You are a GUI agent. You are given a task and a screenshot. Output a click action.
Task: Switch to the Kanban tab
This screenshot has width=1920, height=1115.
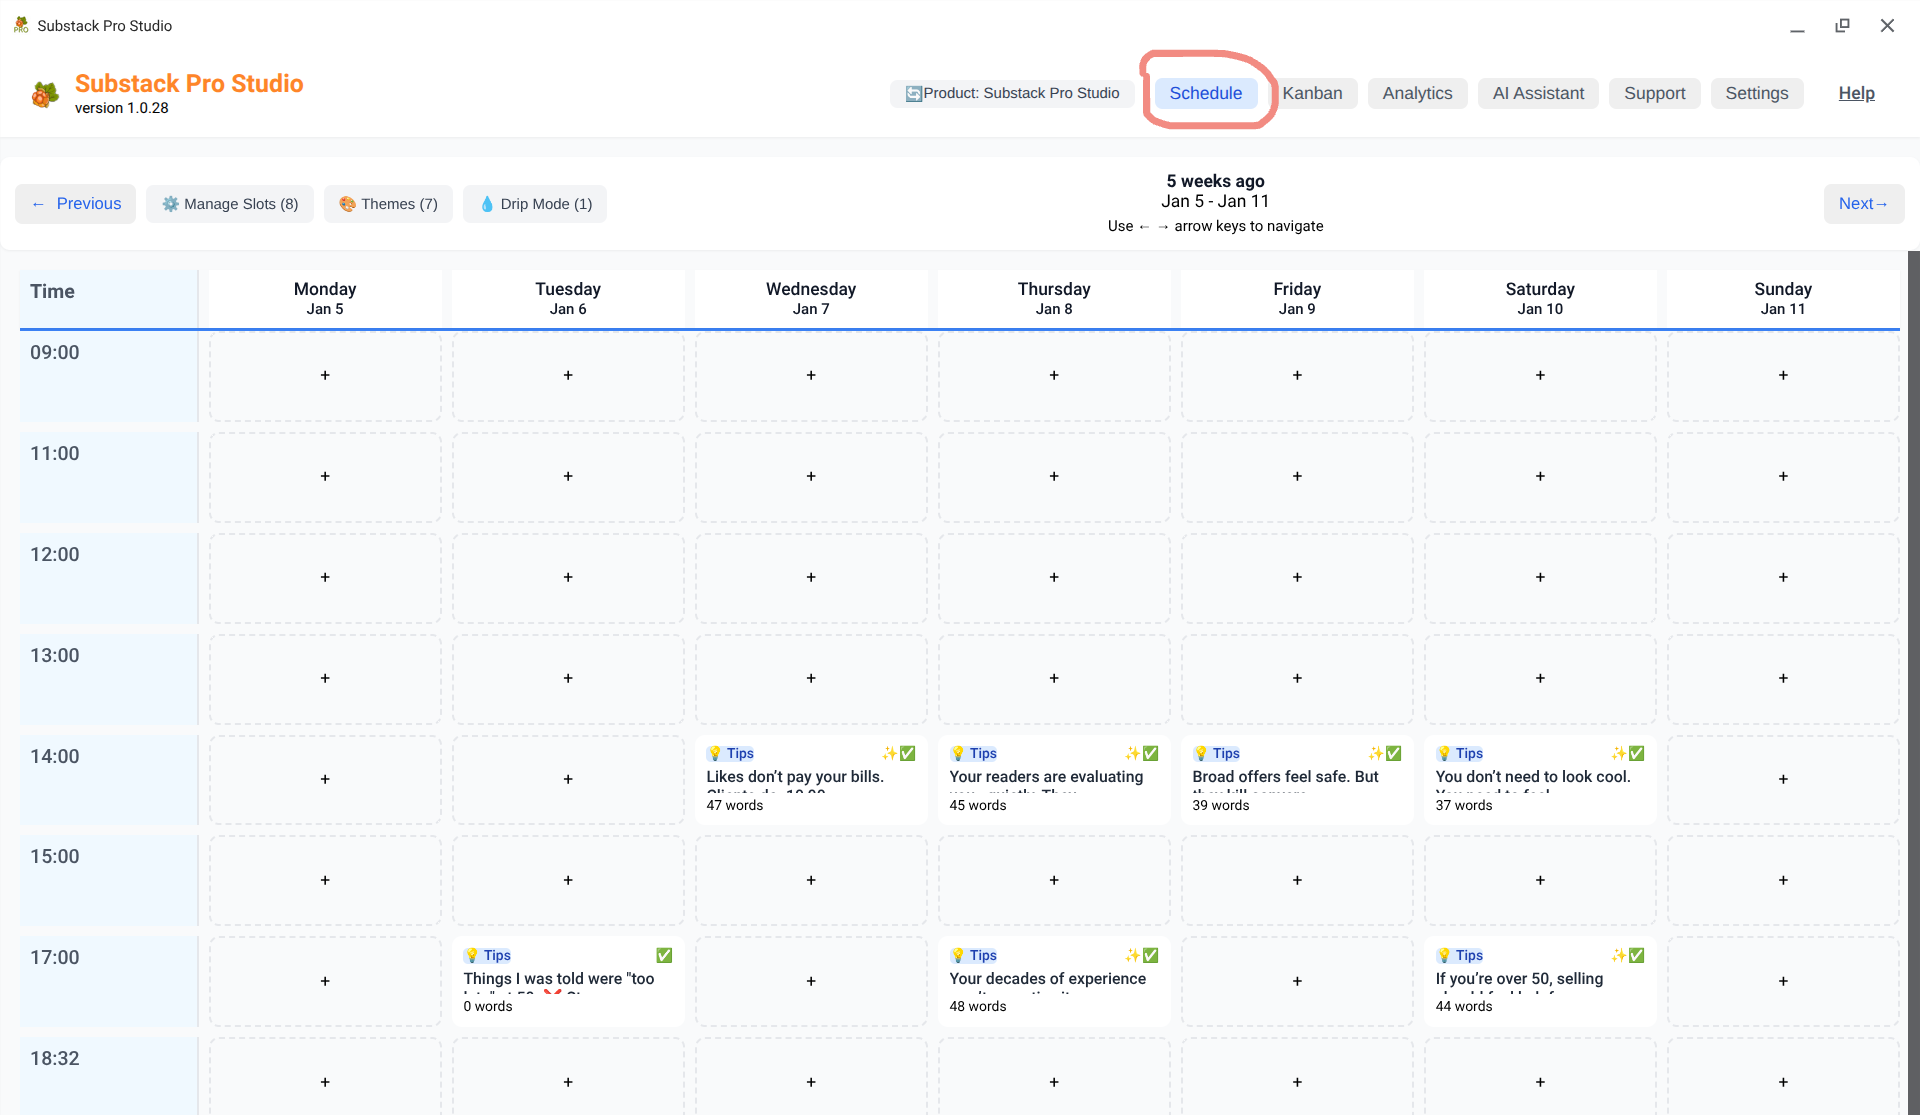click(x=1312, y=93)
